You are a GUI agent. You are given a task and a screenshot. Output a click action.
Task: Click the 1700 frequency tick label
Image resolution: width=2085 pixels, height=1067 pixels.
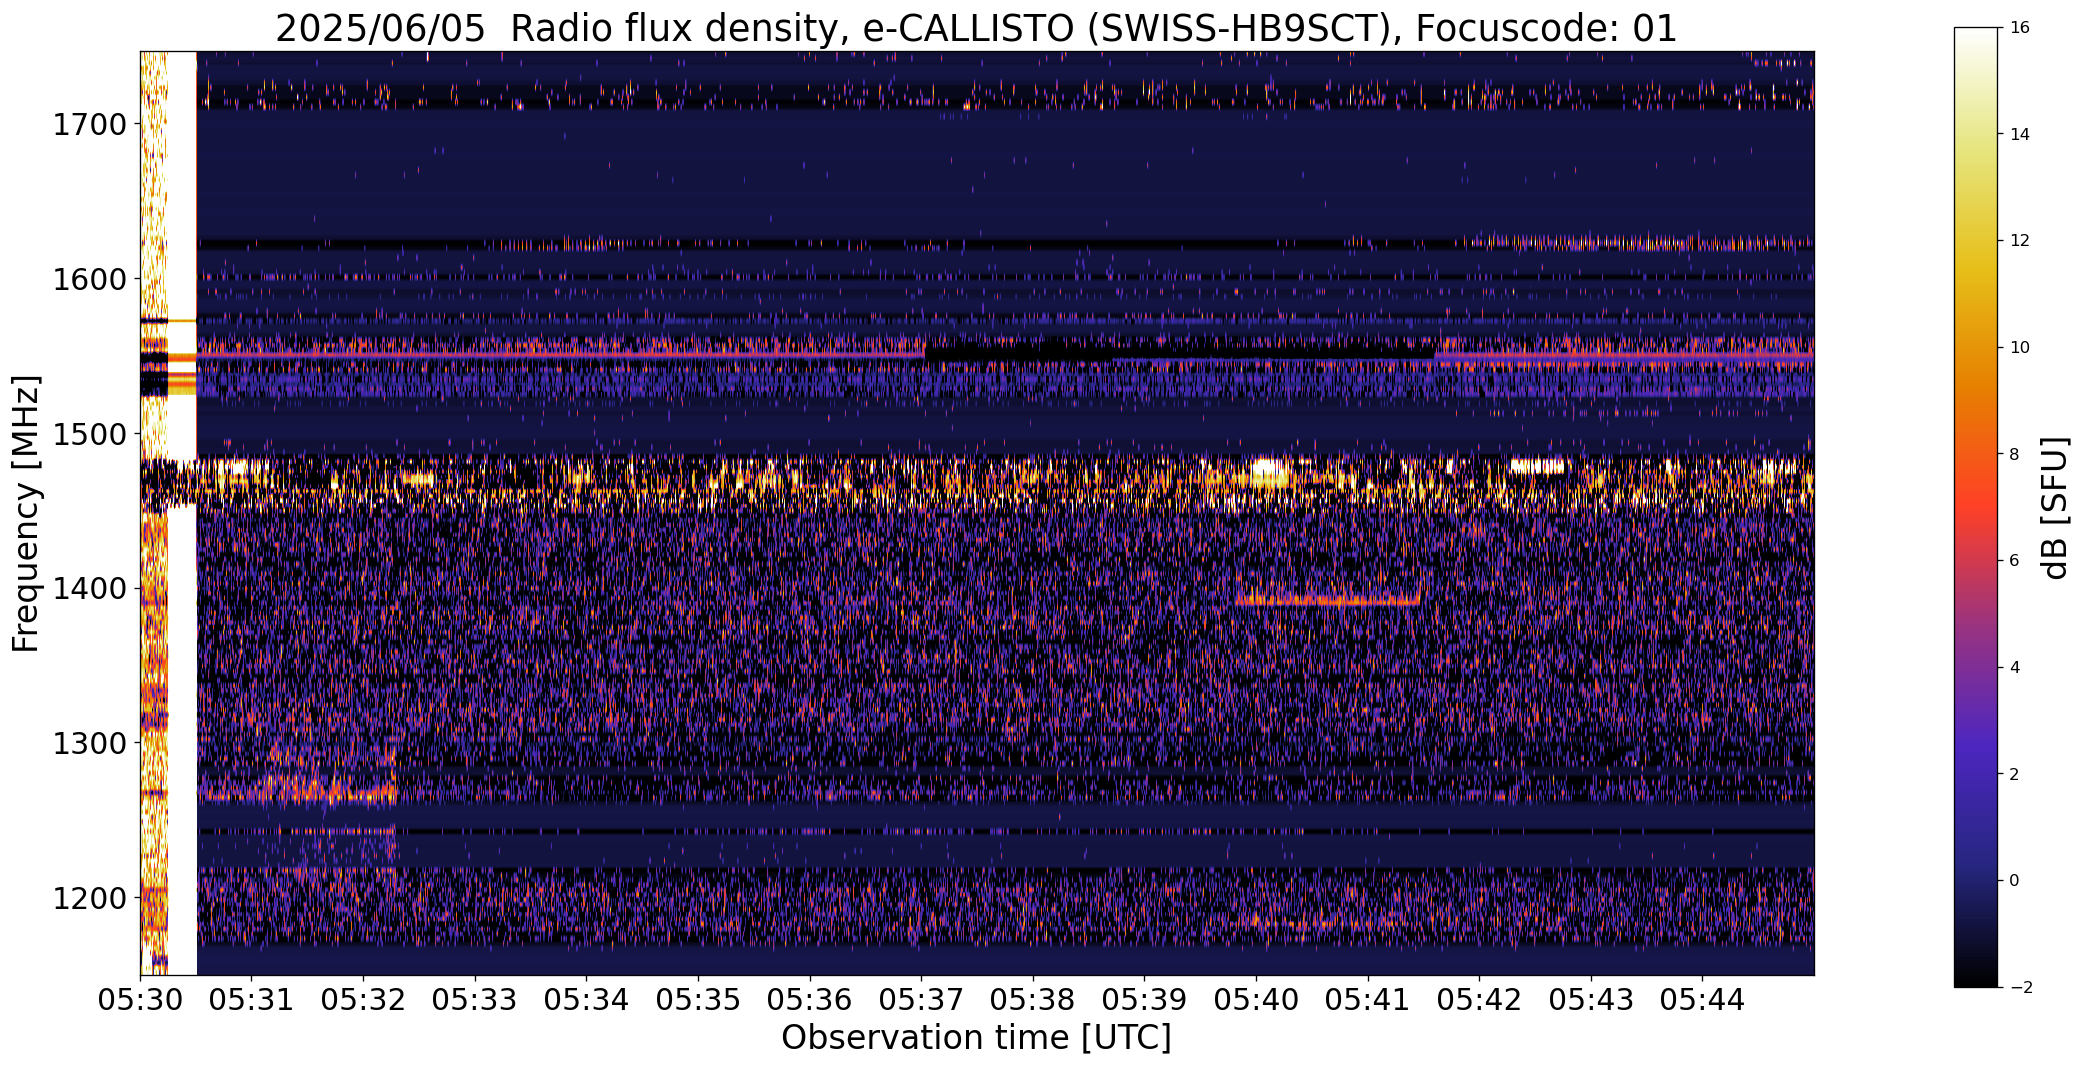click(89, 125)
